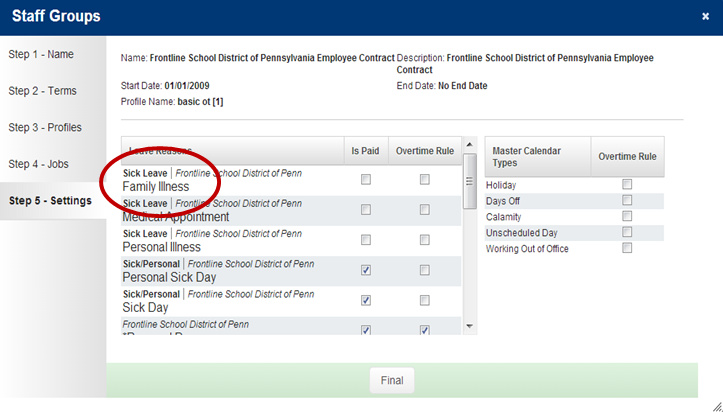This screenshot has height=412, width=723.
Task: Uncheck Is Paid for Sick Day
Action: tap(366, 300)
